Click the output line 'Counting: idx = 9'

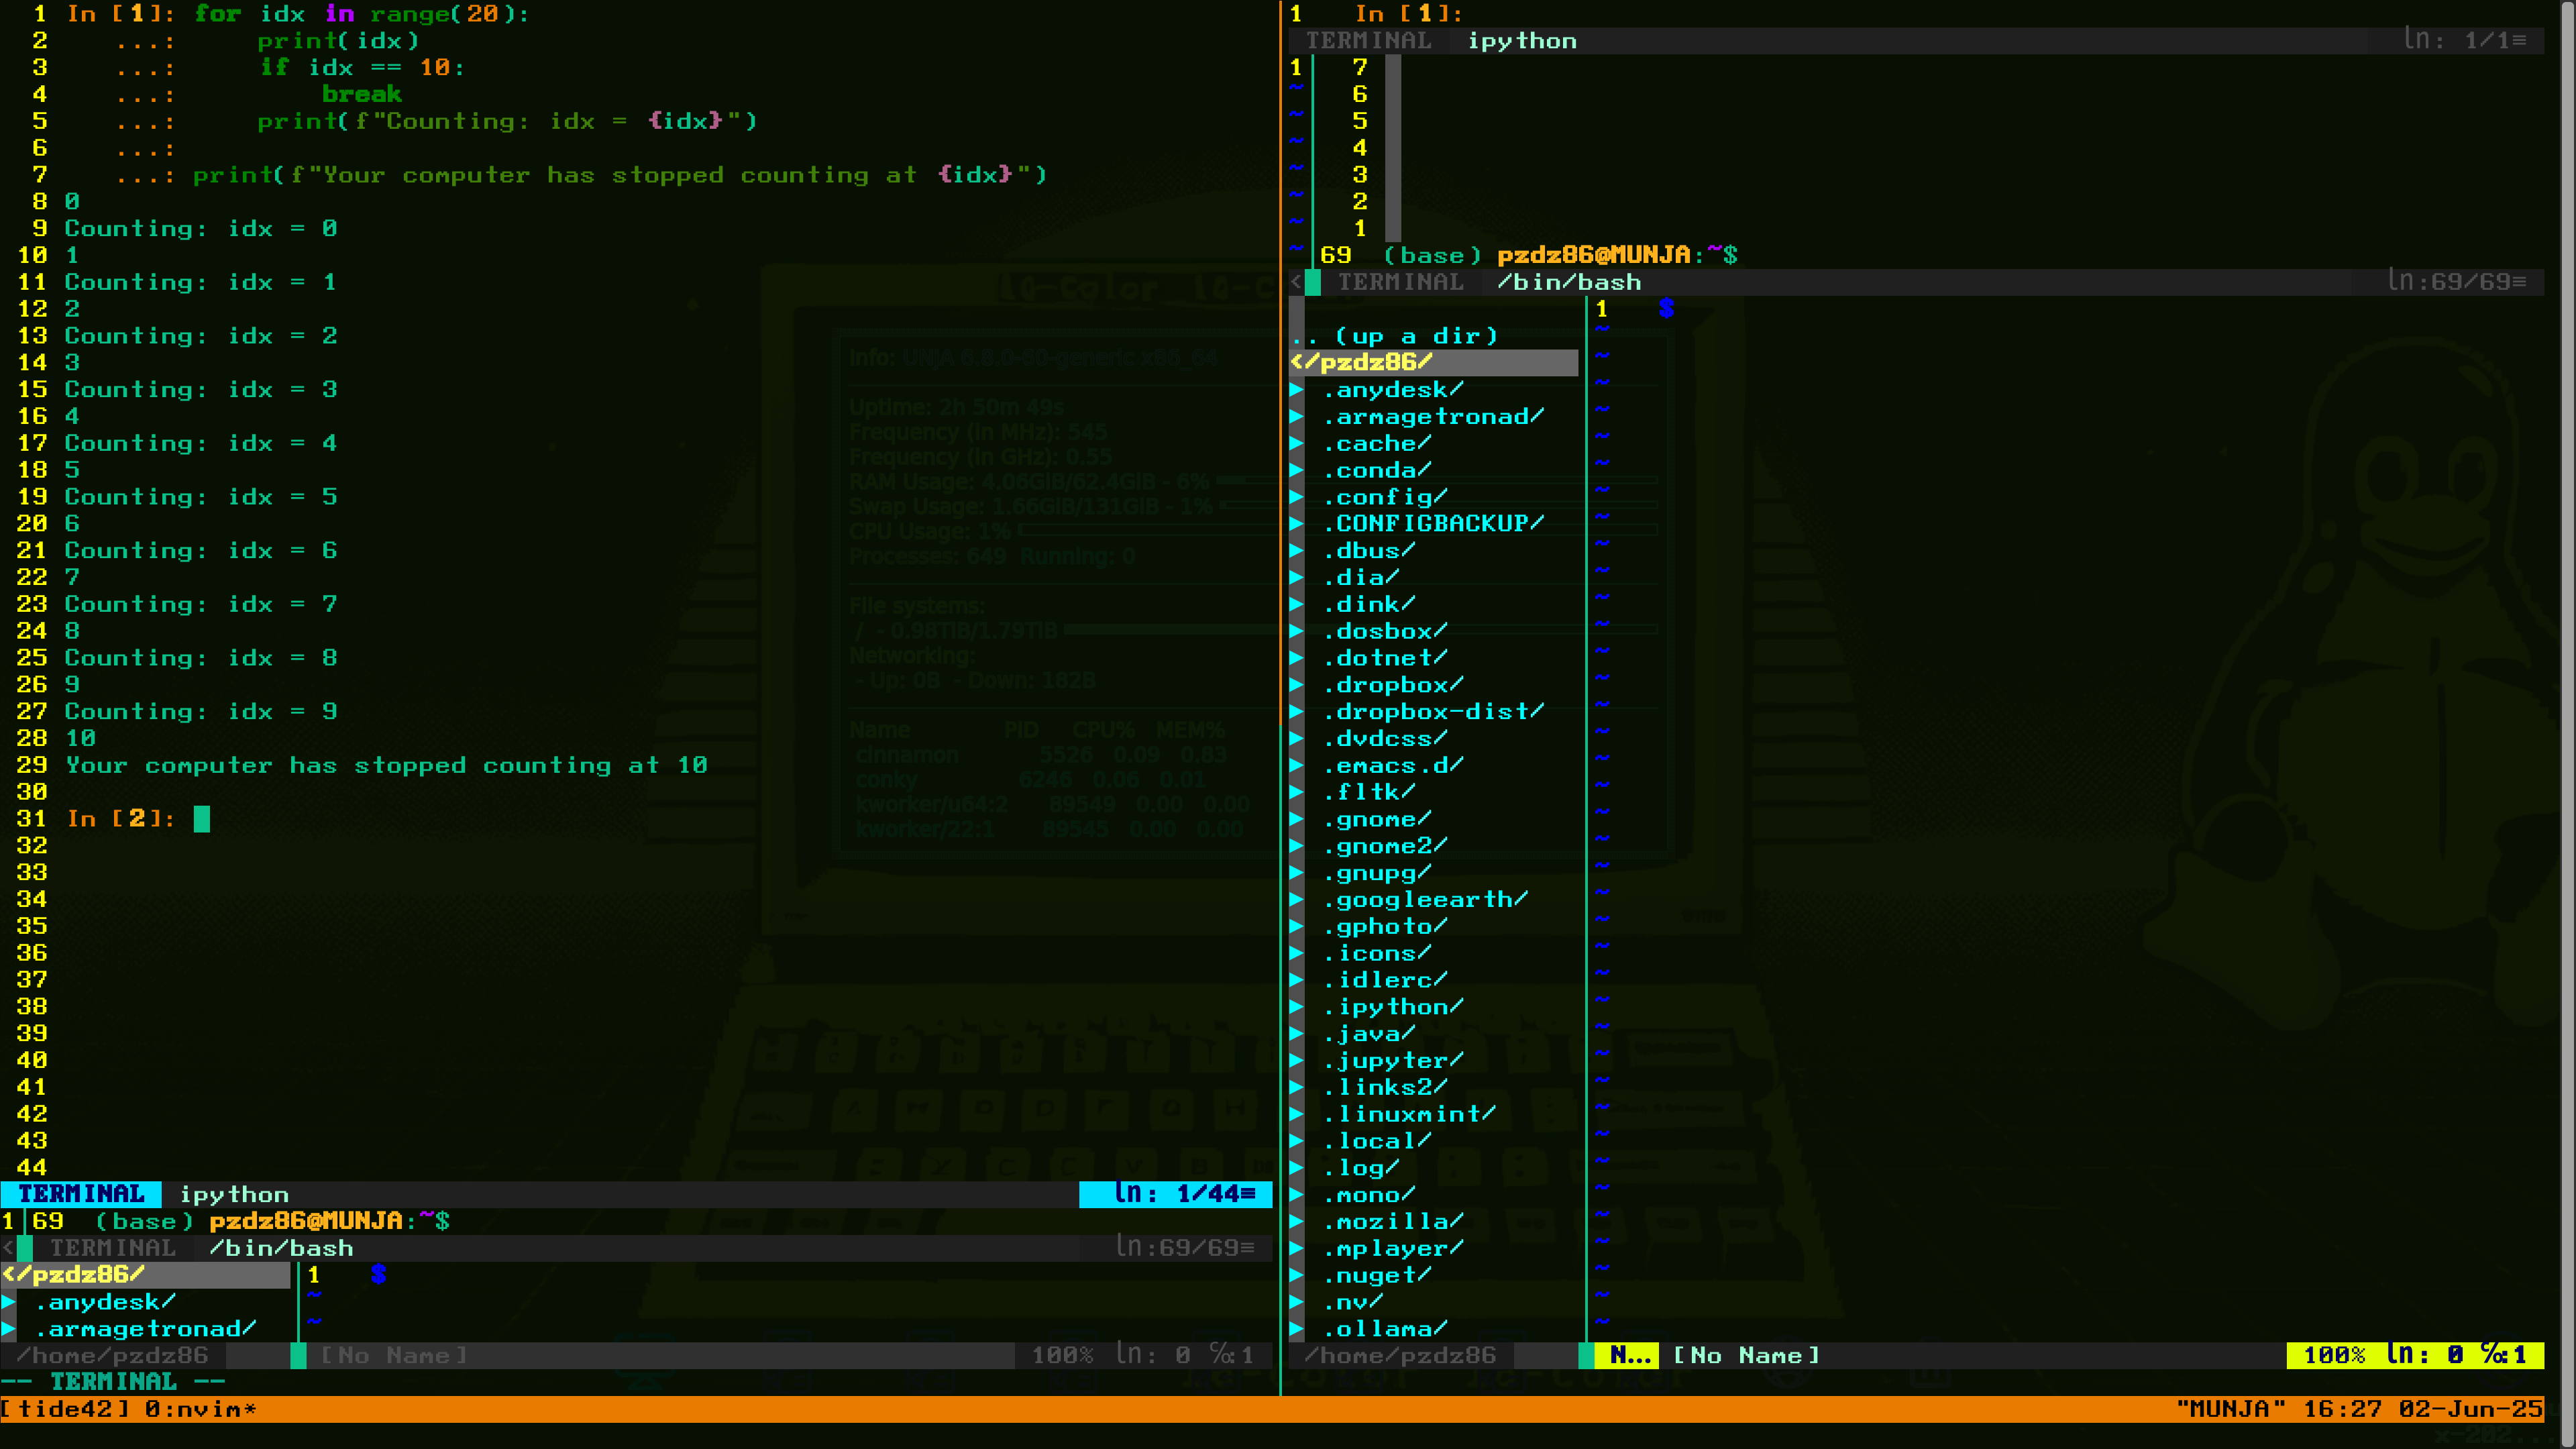click(201, 712)
